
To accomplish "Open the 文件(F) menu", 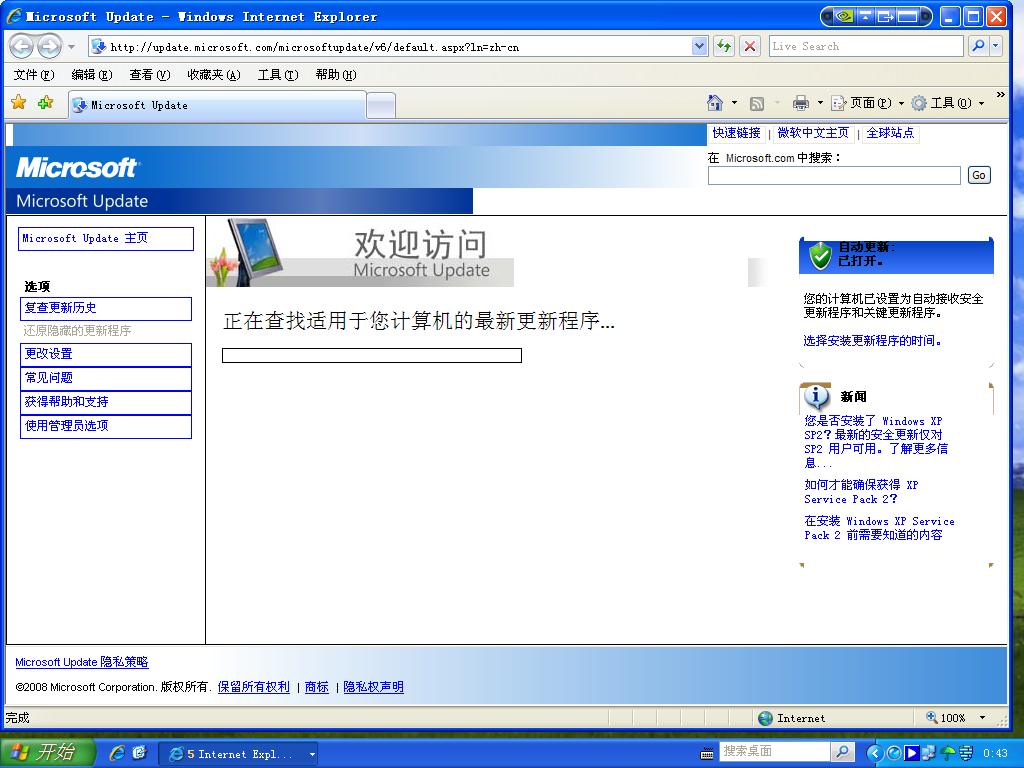I will point(34,75).
